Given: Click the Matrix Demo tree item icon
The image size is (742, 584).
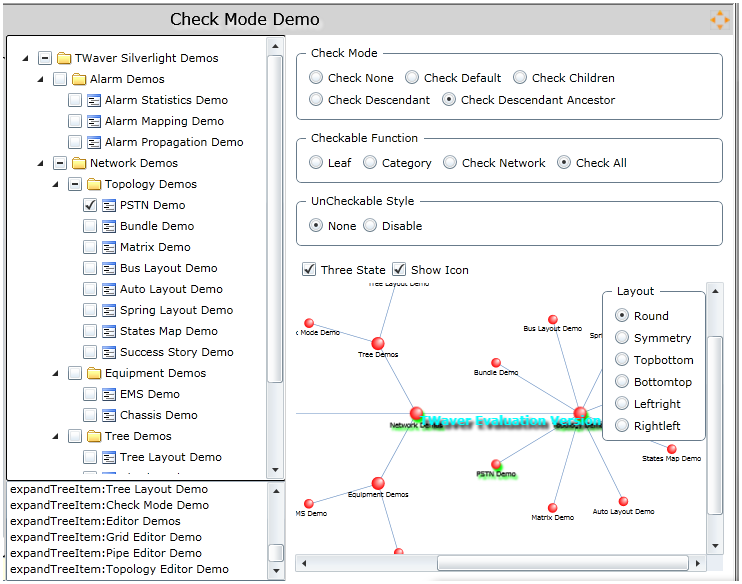Looking at the screenshot, I should [x=109, y=247].
